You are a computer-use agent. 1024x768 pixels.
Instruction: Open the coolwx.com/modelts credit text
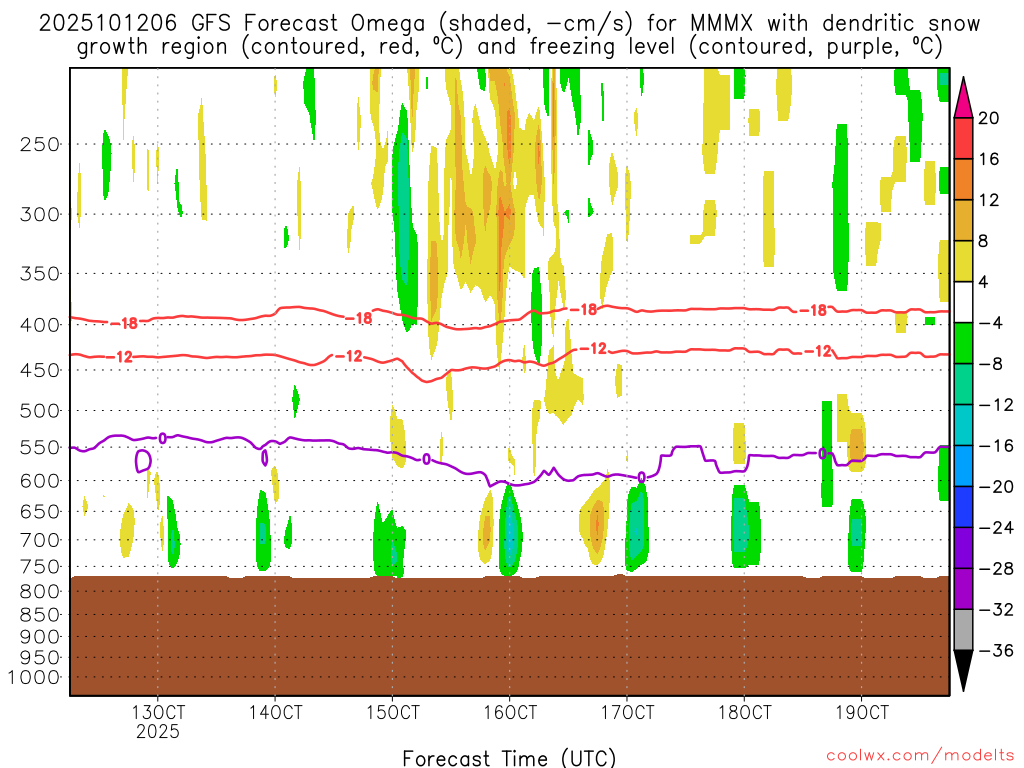click(920, 756)
